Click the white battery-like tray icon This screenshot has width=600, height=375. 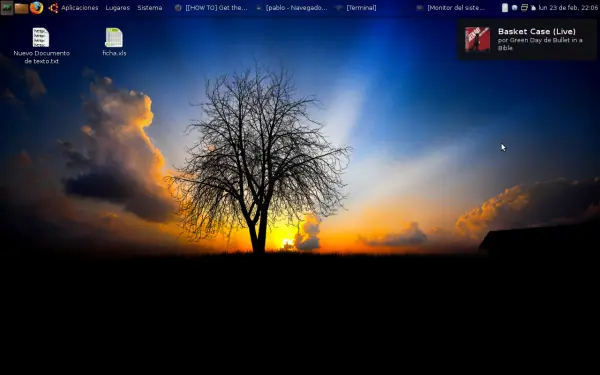tap(505, 8)
